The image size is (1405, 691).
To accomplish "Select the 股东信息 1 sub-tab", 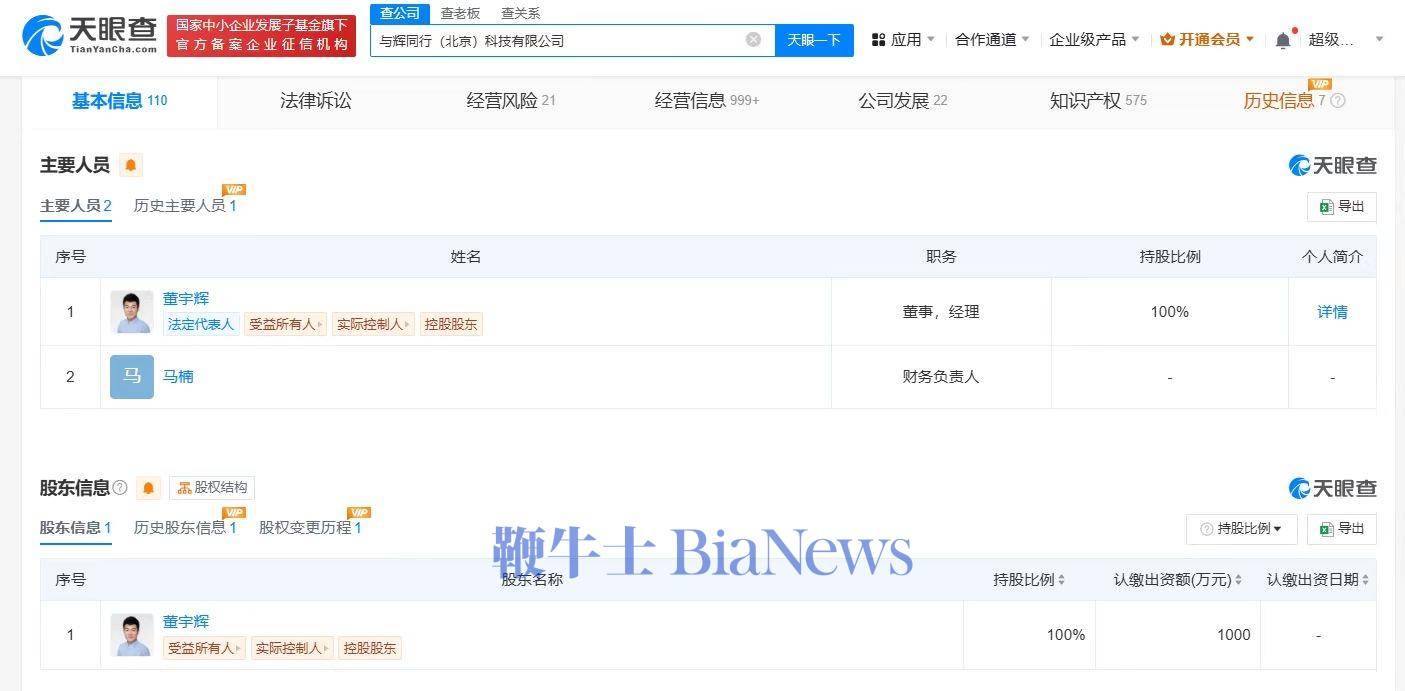I will coord(76,528).
